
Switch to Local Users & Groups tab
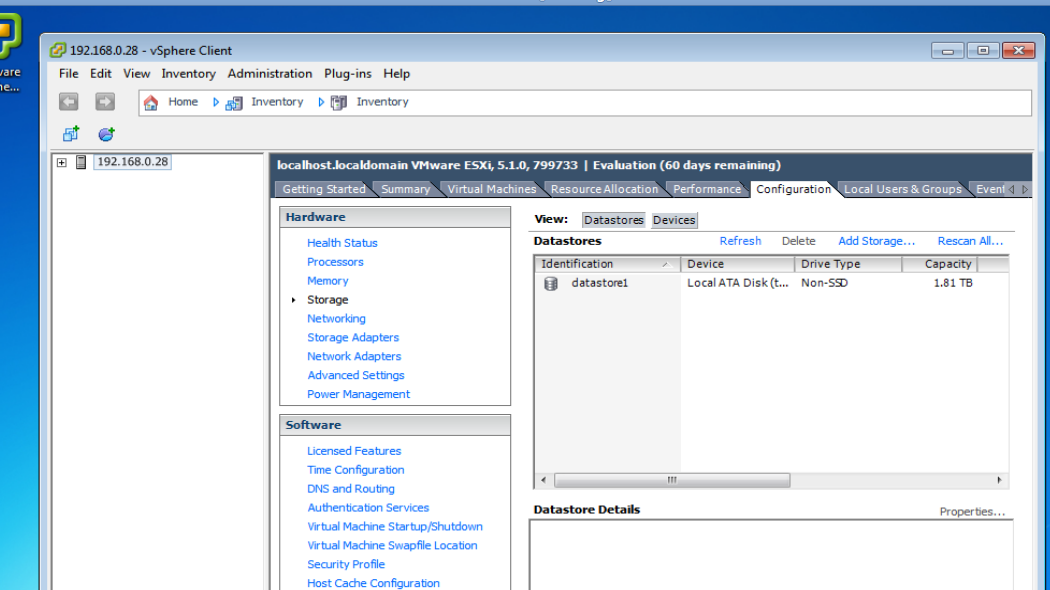[x=903, y=189]
